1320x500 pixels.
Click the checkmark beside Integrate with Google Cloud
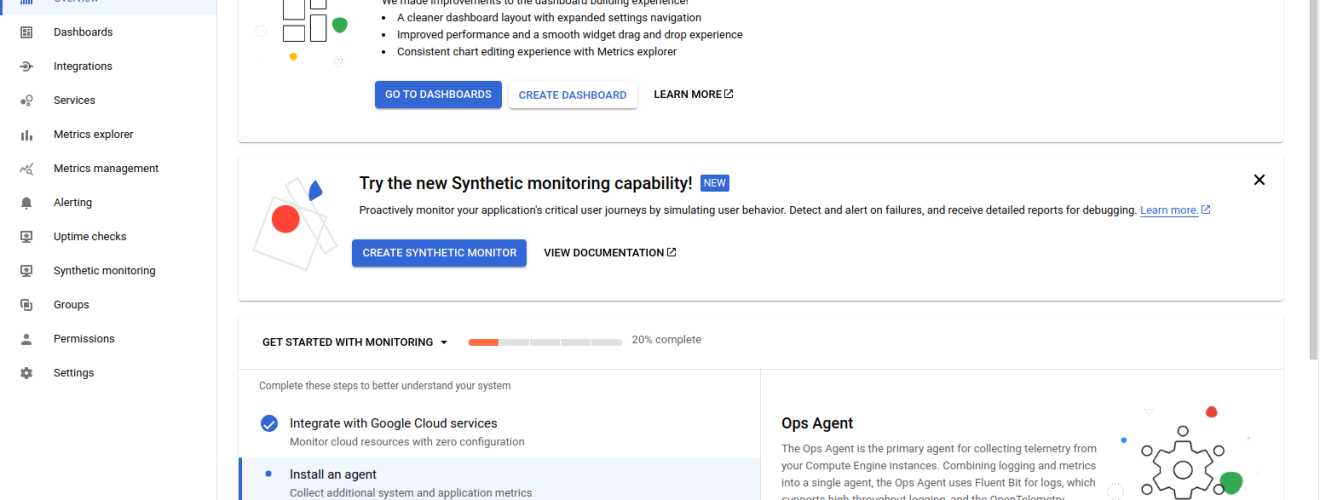[x=269, y=423]
